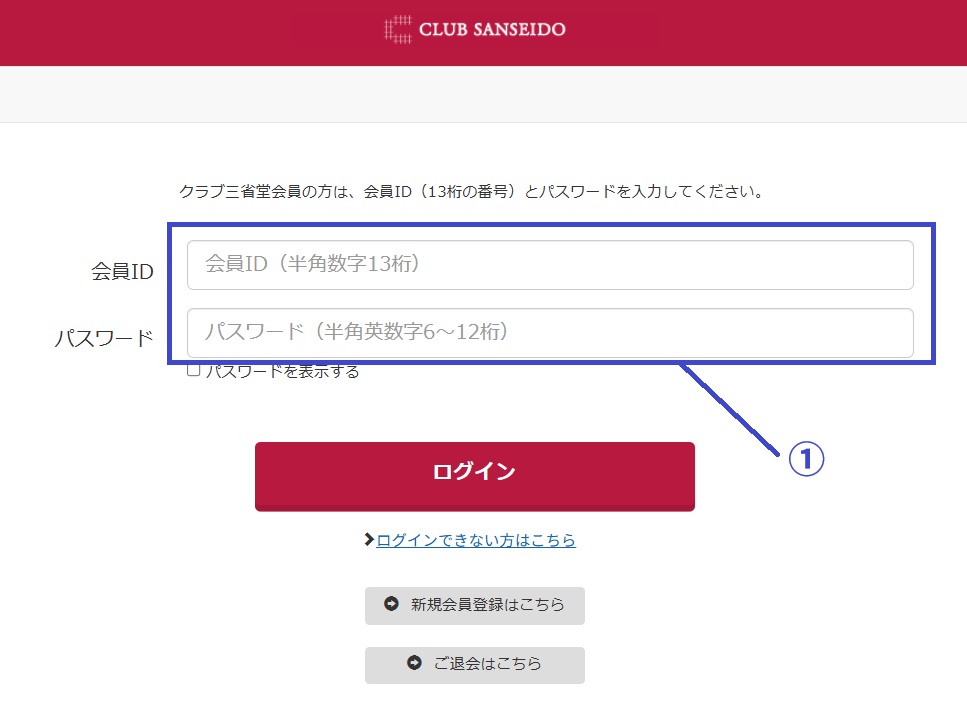
Task: Click the arrow icon in 新規会員登録はこちら
Action: [x=391, y=604]
